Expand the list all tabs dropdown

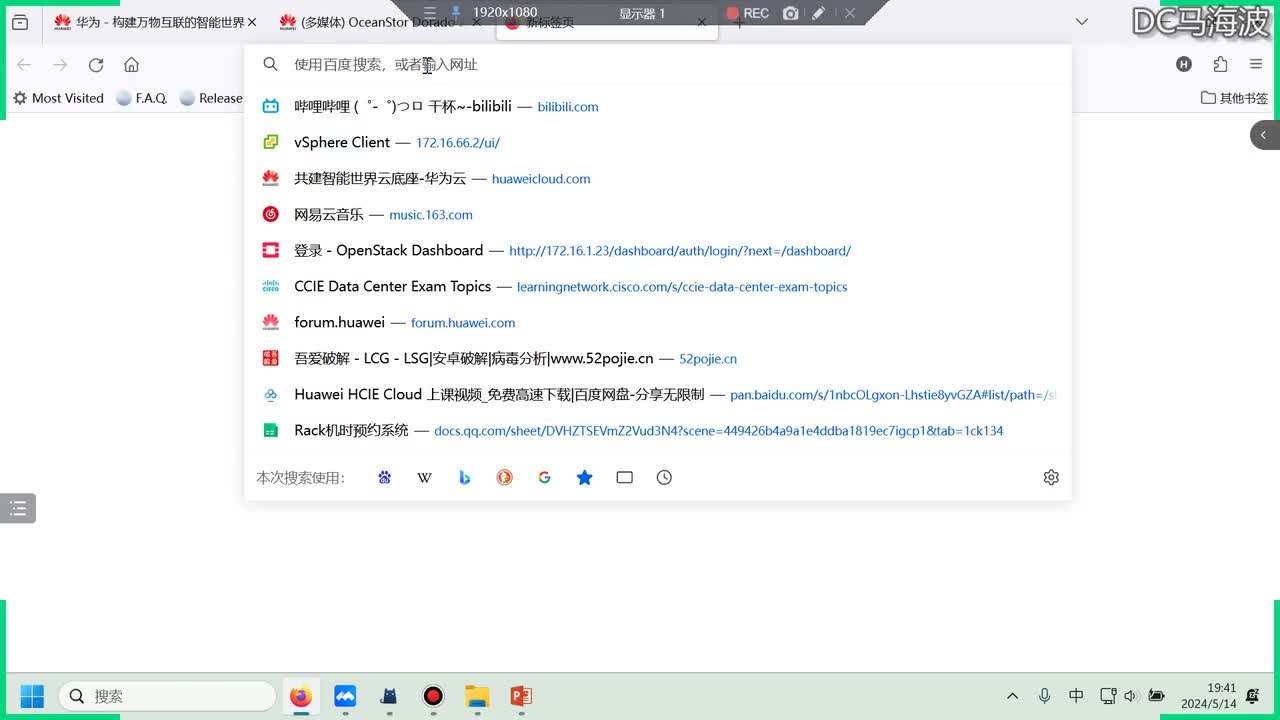click(1082, 22)
